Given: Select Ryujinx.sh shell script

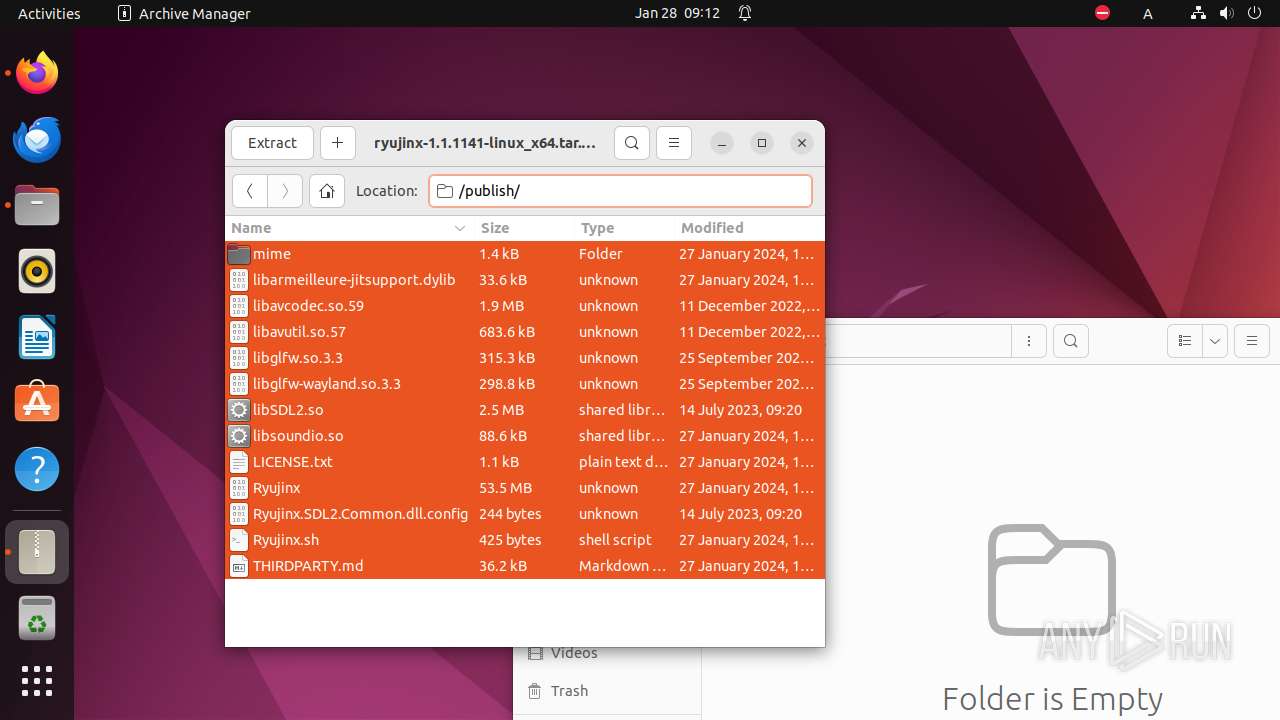Looking at the screenshot, I should click(525, 540).
